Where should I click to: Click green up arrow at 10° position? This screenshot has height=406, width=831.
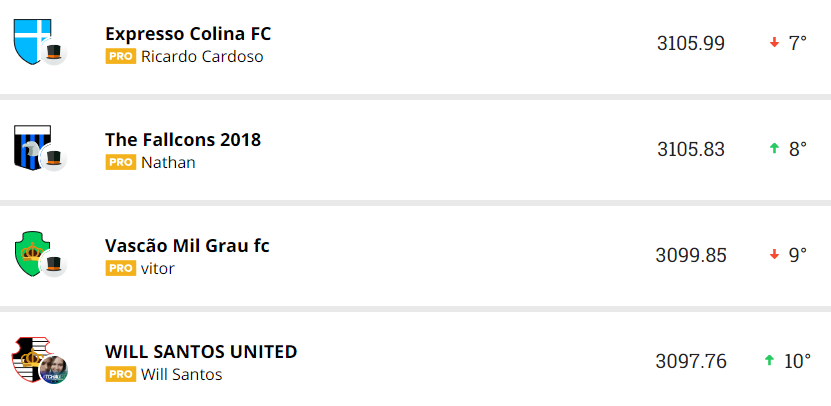769,361
